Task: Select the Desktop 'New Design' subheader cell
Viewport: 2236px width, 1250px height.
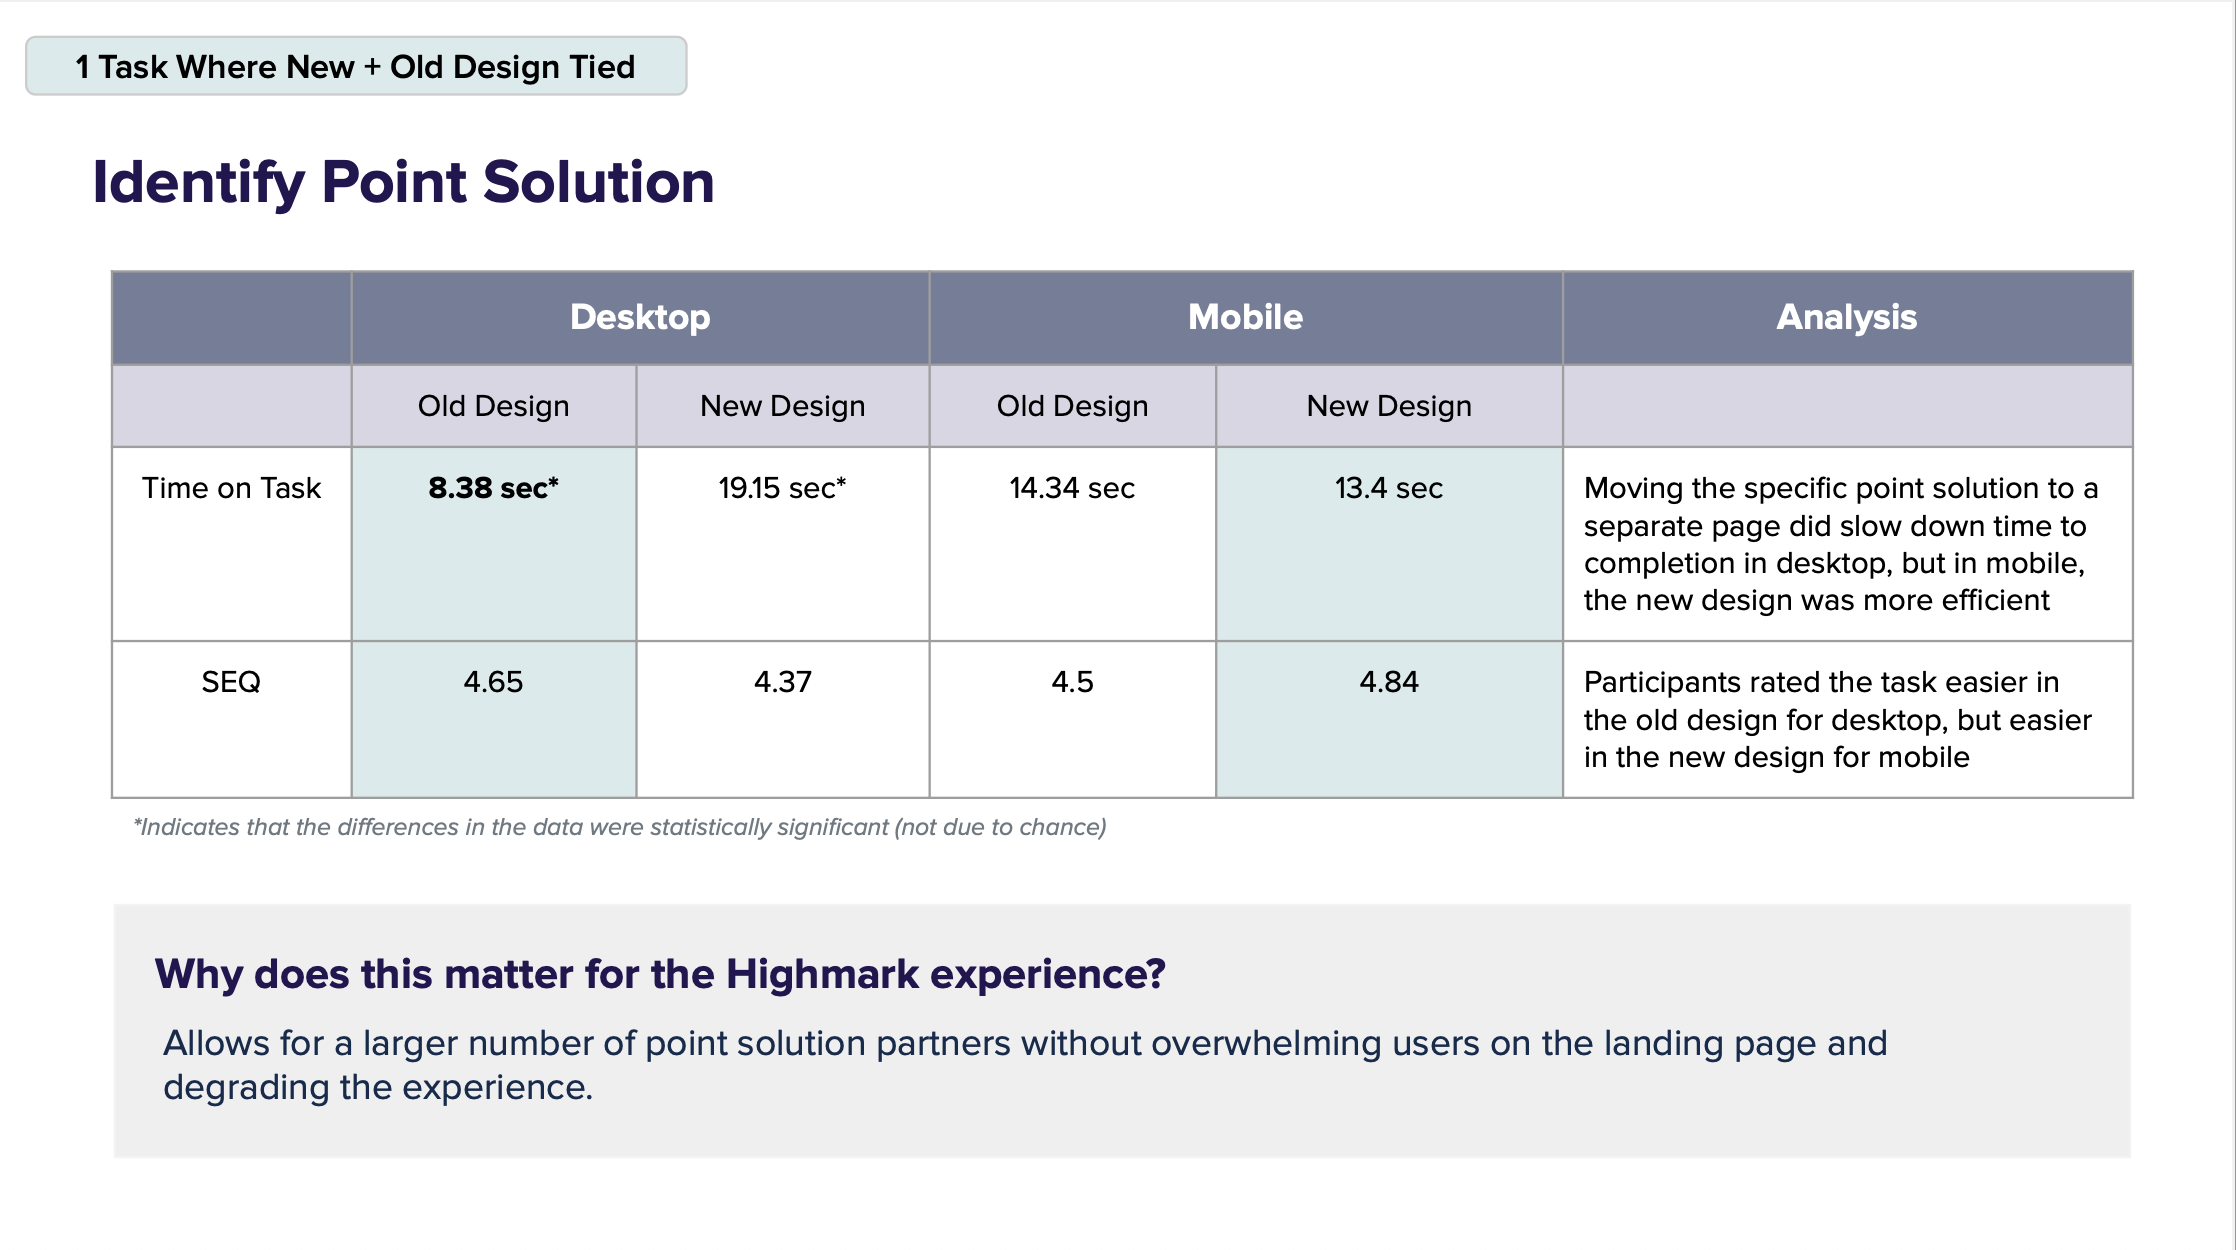Action: point(782,406)
